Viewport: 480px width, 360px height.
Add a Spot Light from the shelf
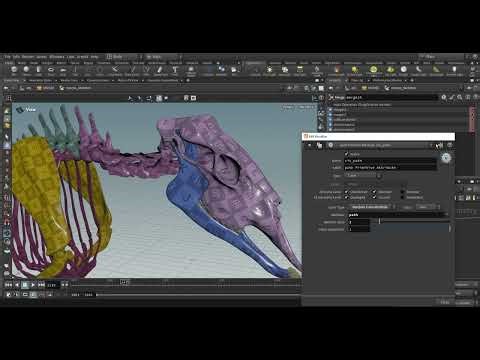tap(285, 70)
